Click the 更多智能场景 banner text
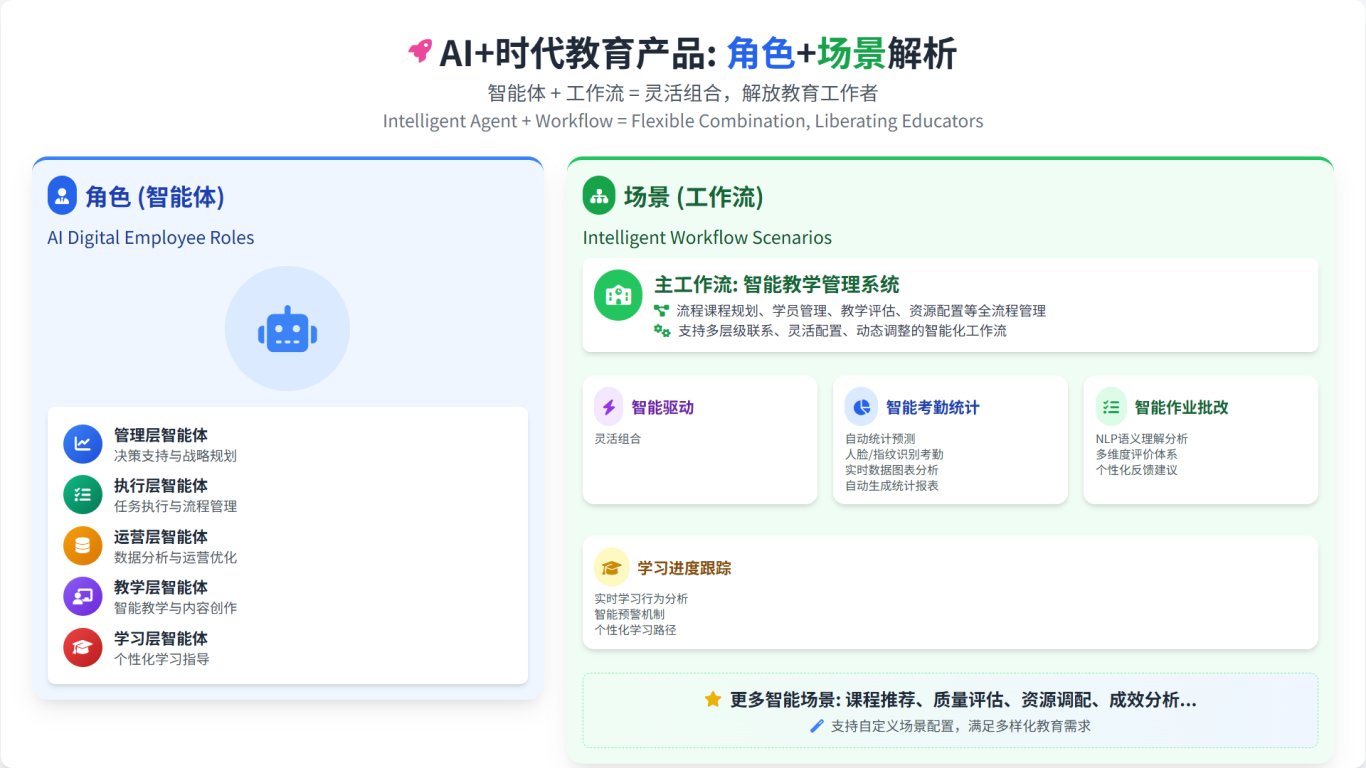This screenshot has height=768, width=1366. click(x=963, y=700)
